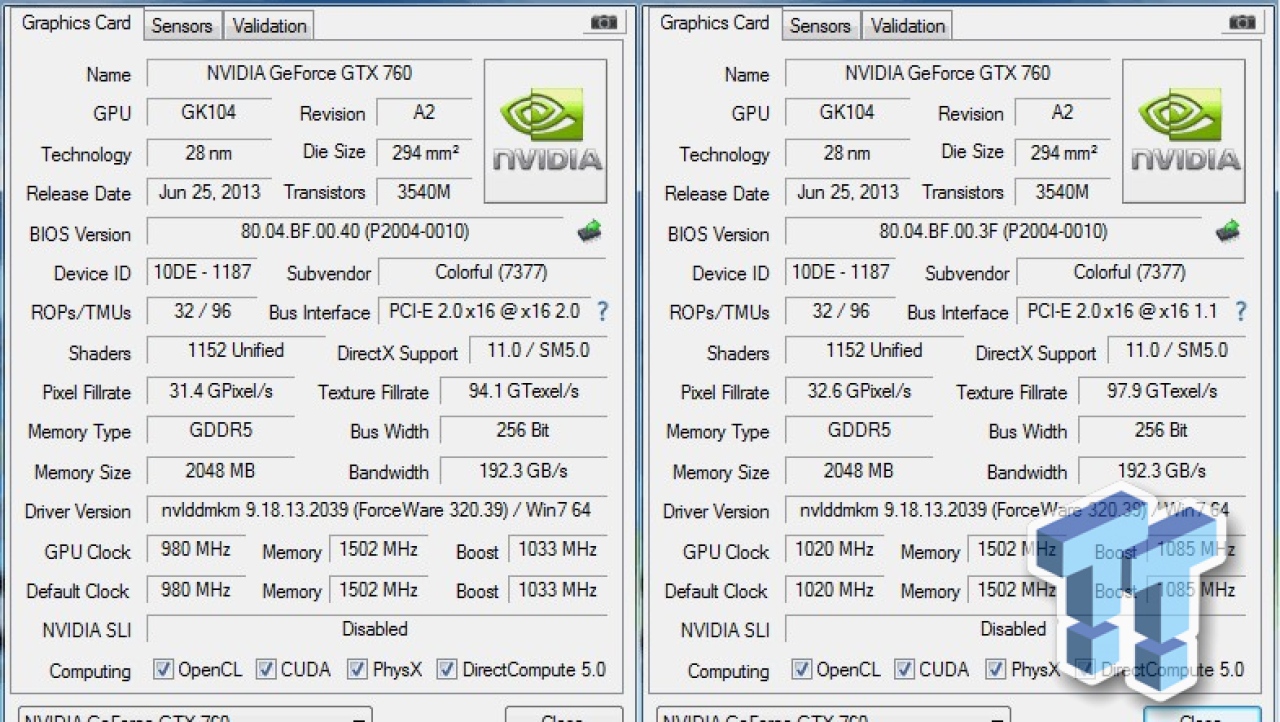Click Release Date Jun 25, 2013 in left window
This screenshot has height=722, width=1280.
[x=209, y=192]
